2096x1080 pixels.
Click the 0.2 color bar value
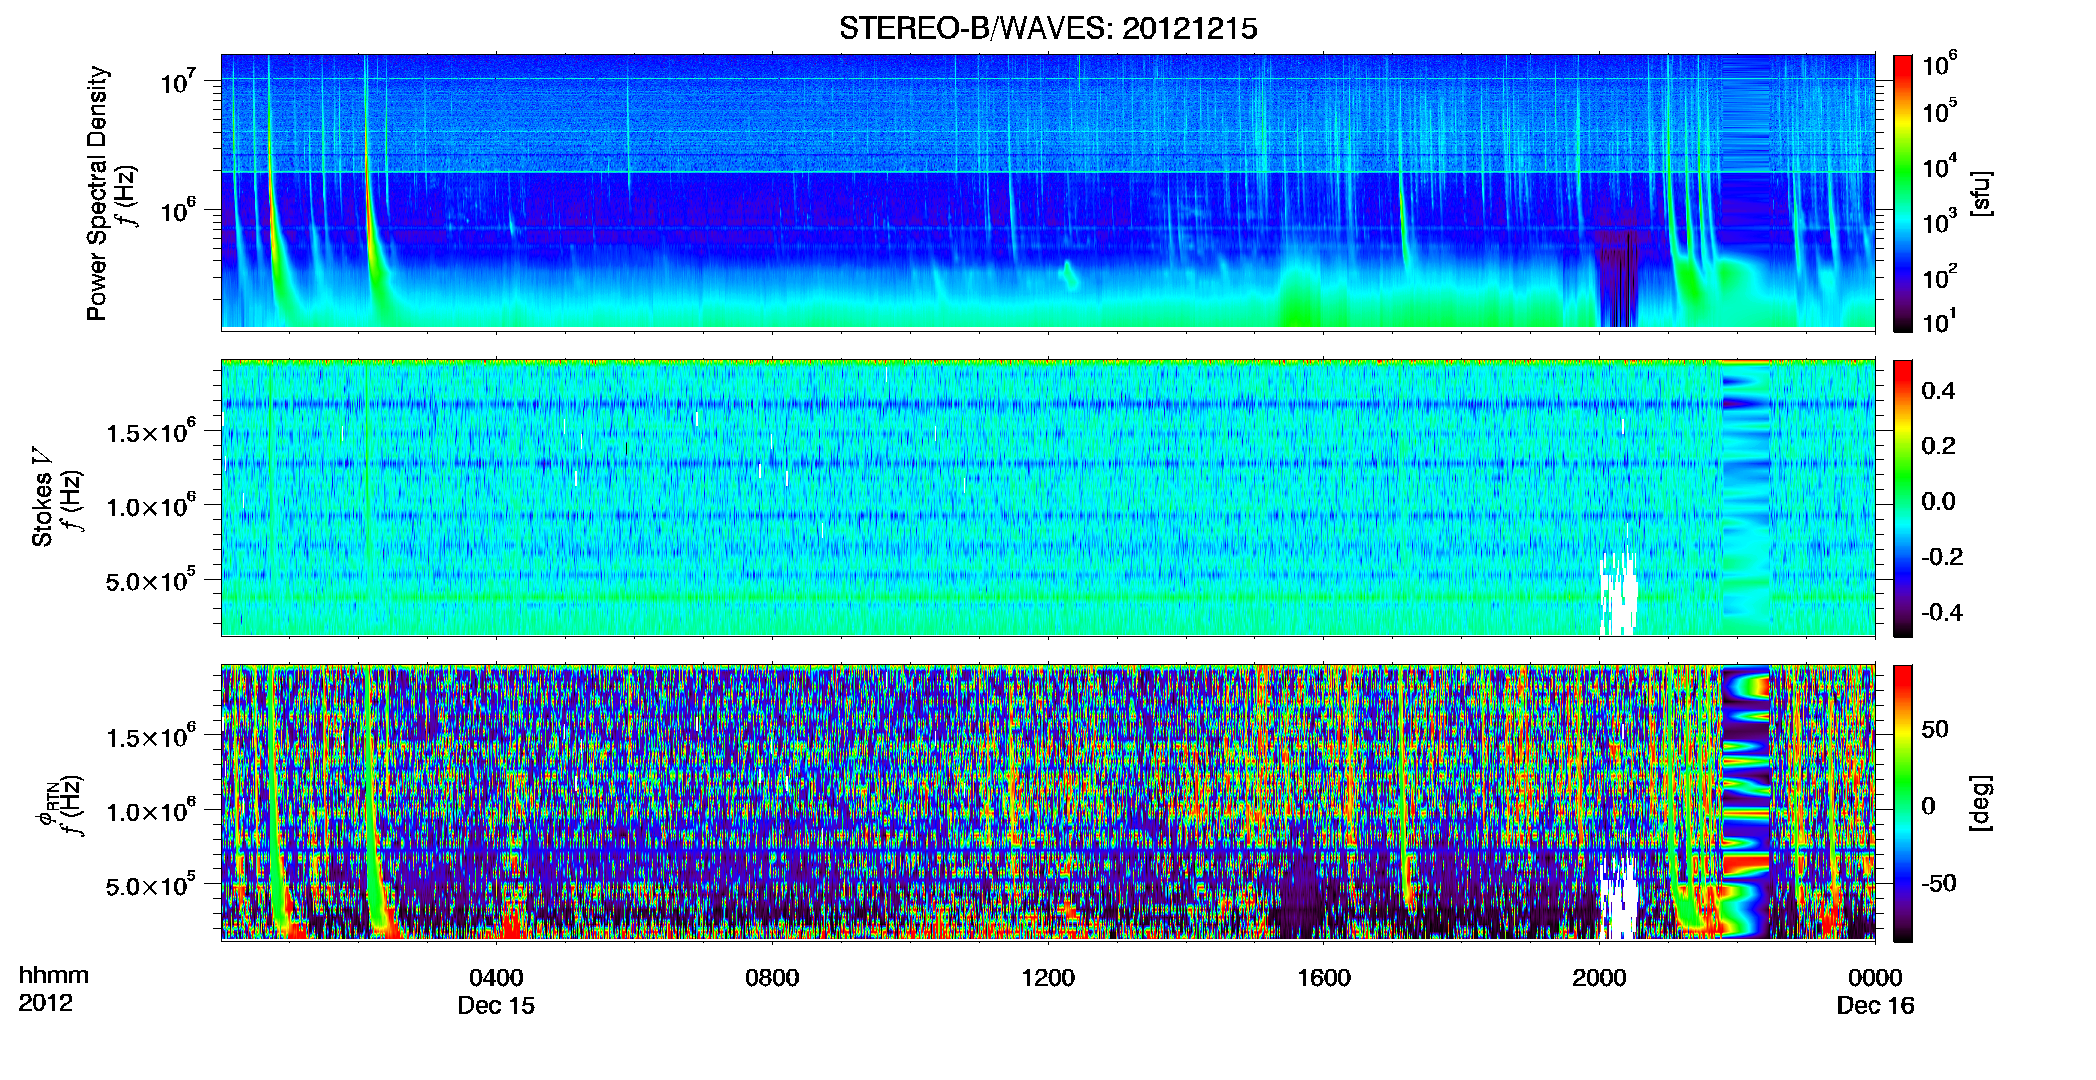[1938, 446]
